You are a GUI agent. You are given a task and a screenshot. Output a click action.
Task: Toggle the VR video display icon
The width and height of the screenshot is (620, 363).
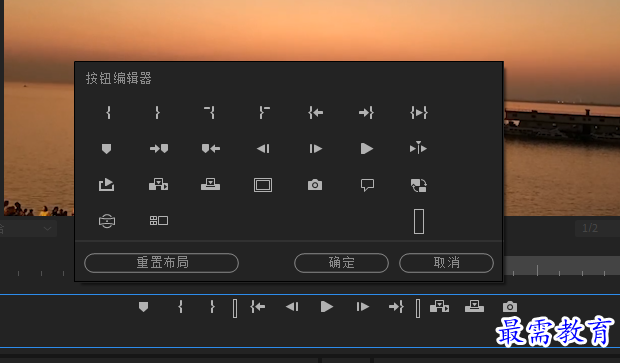(x=107, y=221)
